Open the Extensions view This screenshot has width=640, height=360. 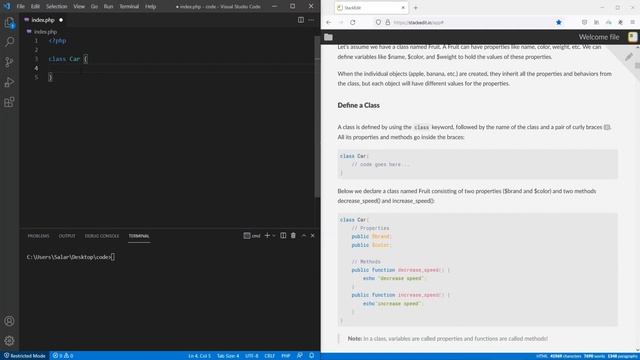(x=9, y=102)
